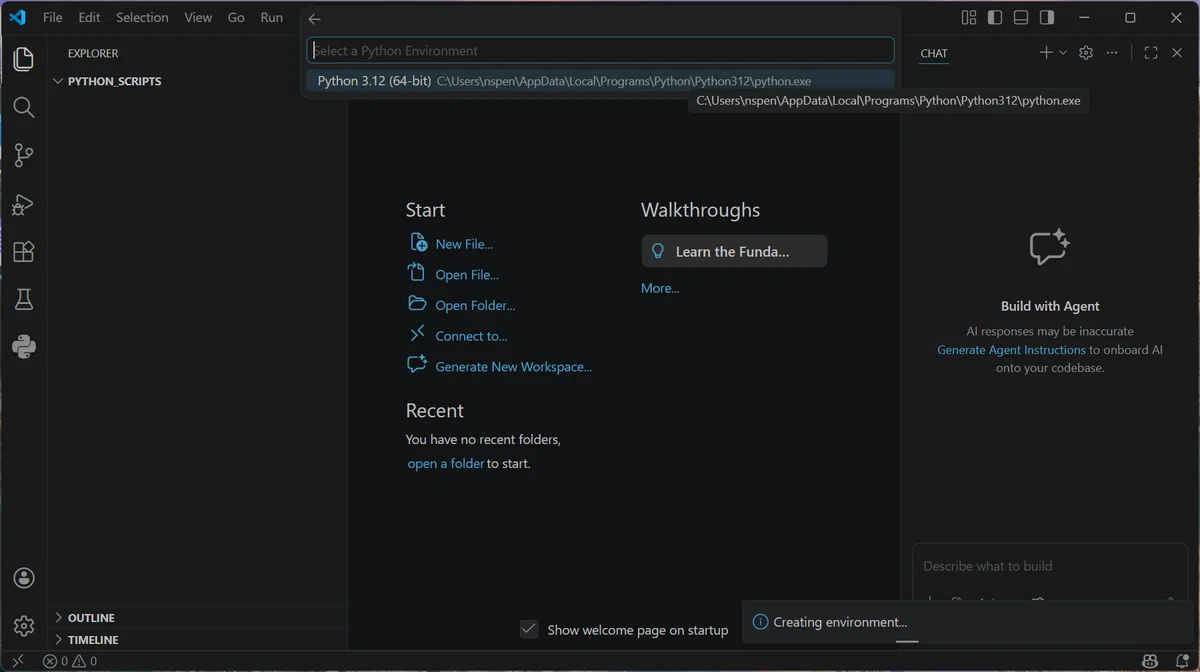Open the File menu

point(53,18)
